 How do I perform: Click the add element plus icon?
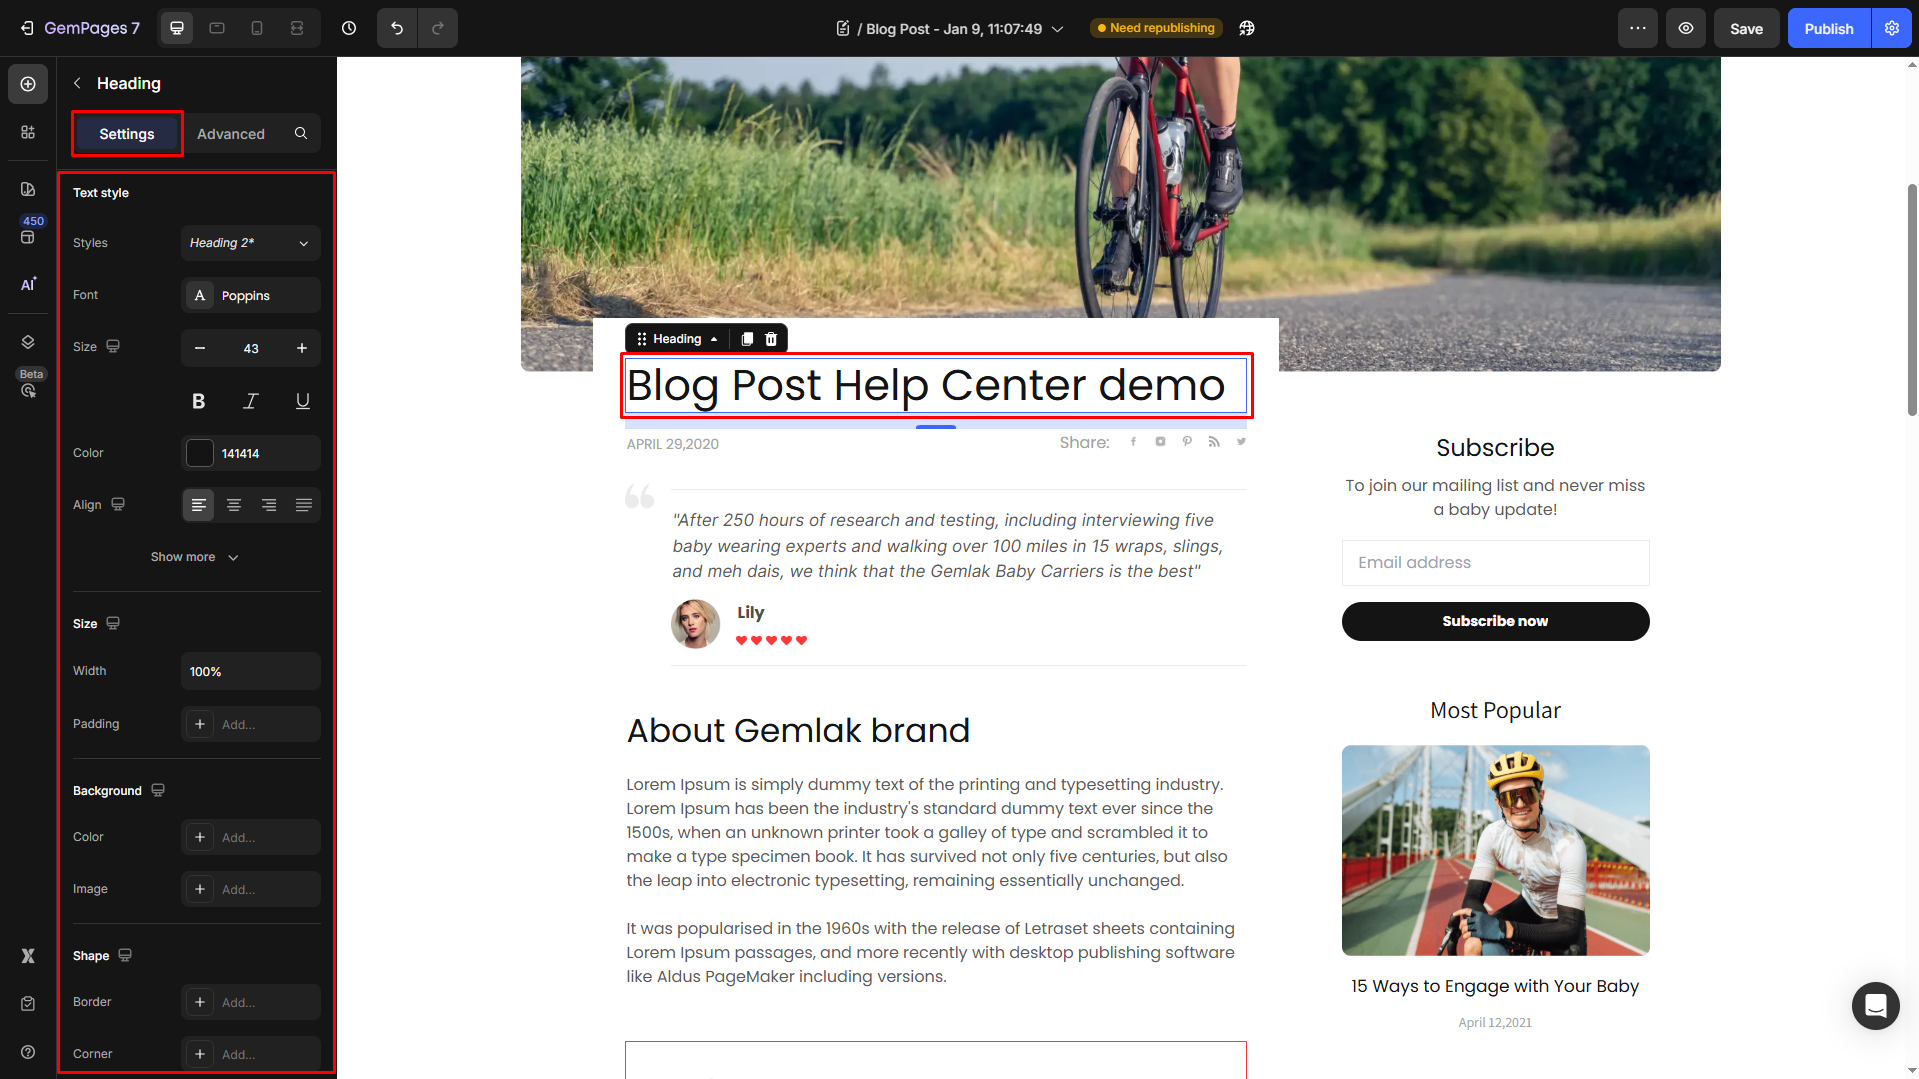(28, 84)
